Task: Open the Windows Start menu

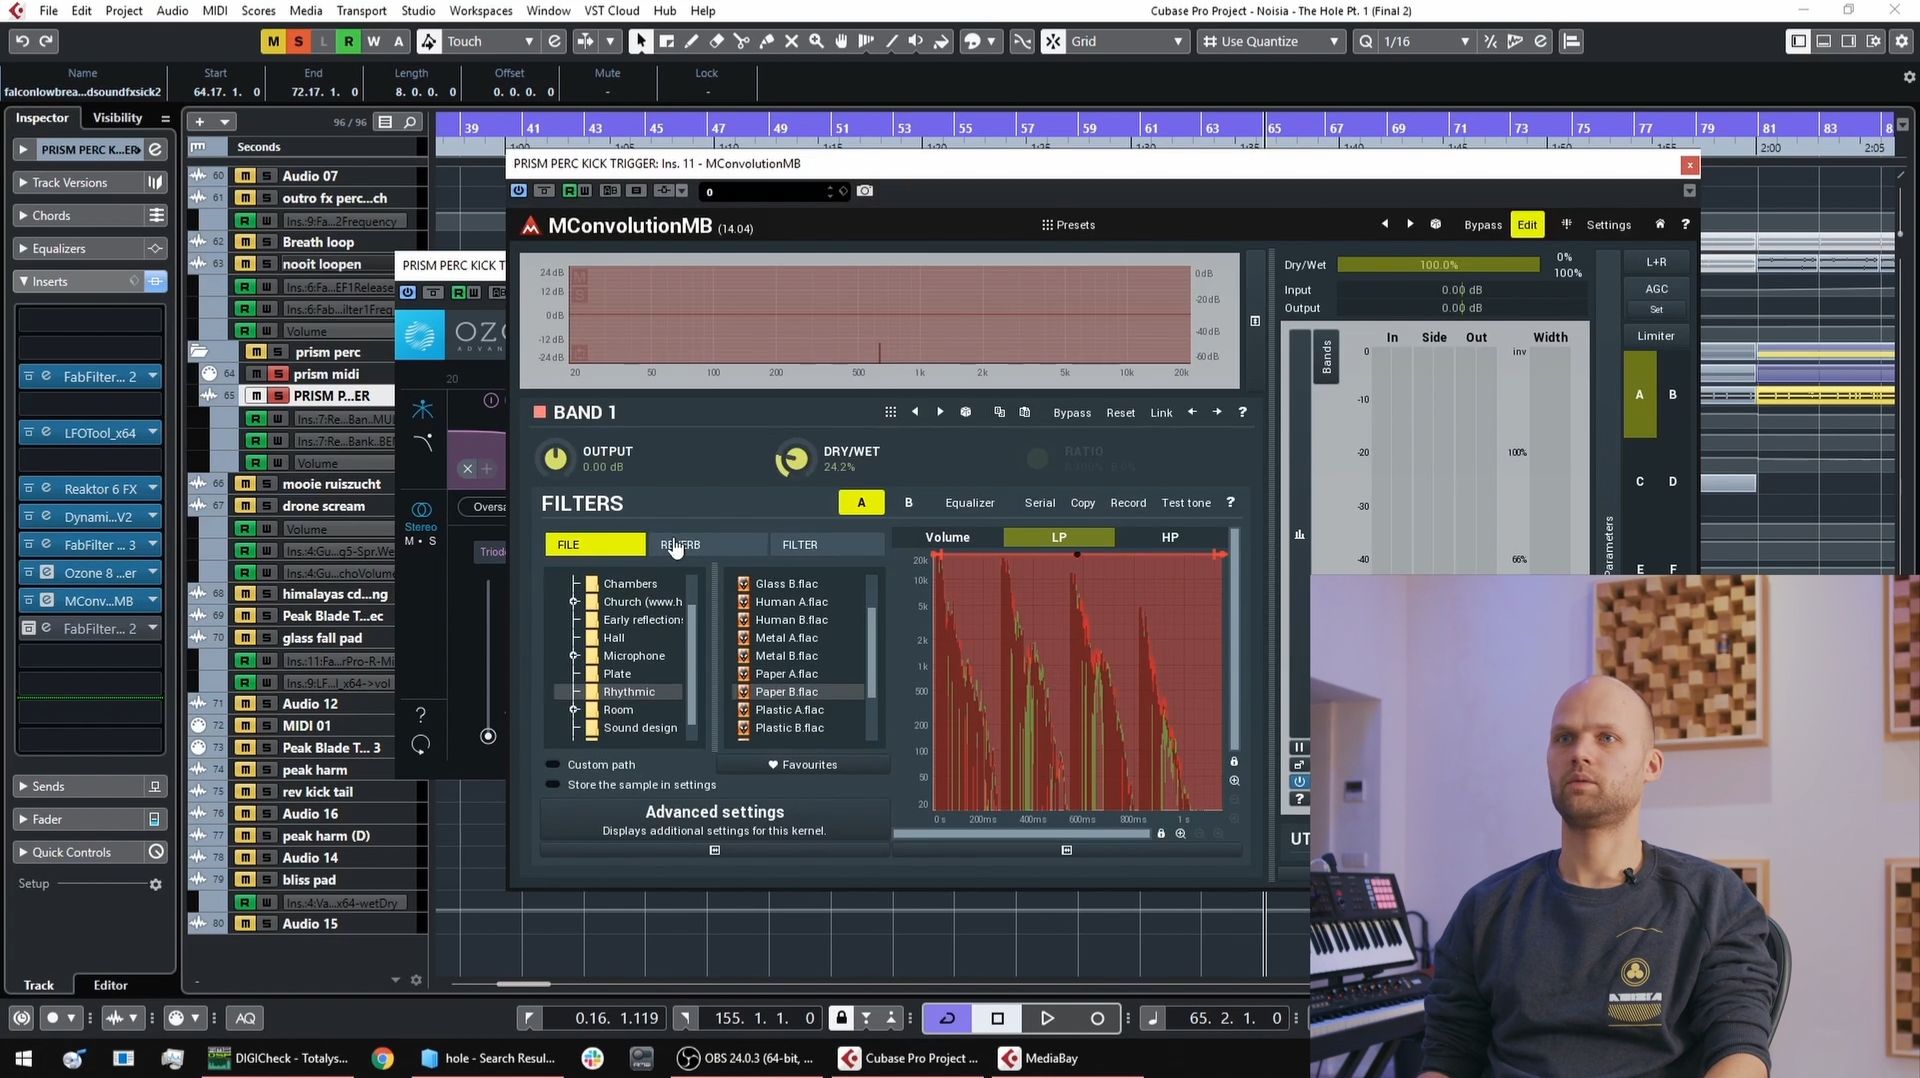Action: click(23, 1058)
